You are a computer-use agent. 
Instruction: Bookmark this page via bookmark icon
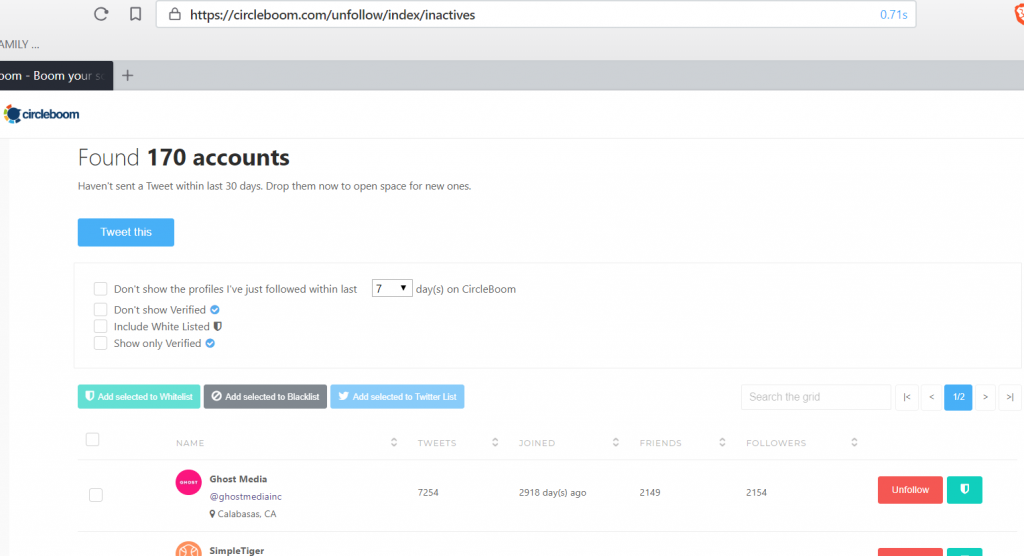pos(135,14)
